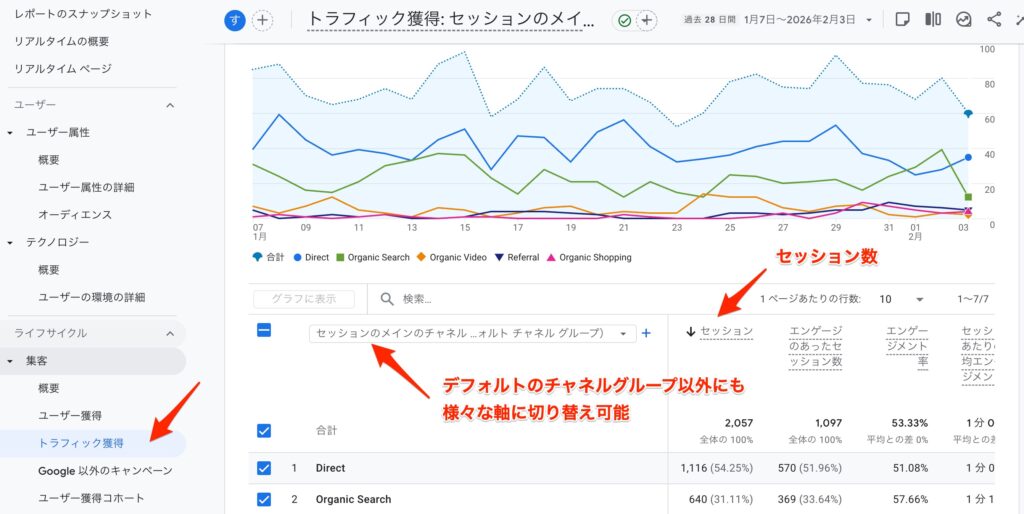Image resolution: width=1024 pixels, height=514 pixels.
Task: Sort by the セッション column header
Action: click(726, 331)
